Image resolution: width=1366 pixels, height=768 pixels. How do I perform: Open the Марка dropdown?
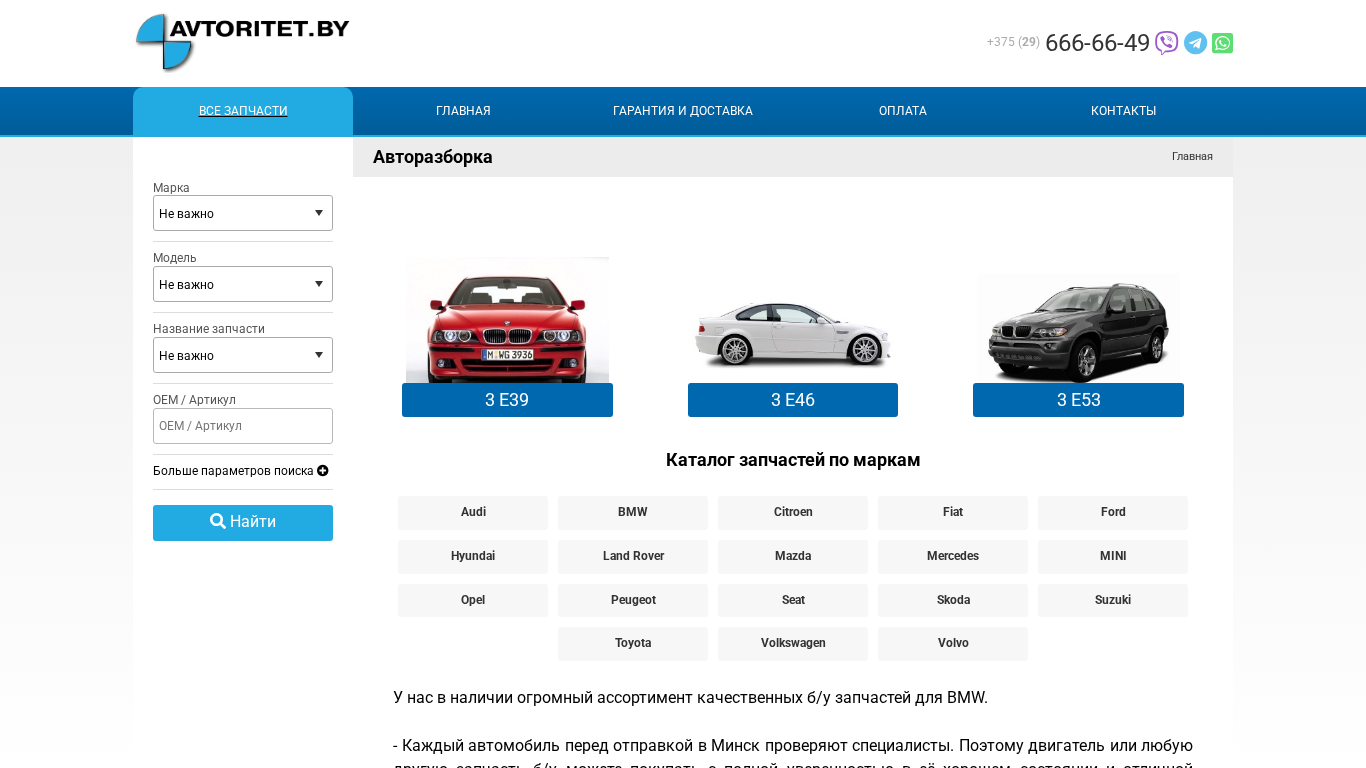click(243, 213)
